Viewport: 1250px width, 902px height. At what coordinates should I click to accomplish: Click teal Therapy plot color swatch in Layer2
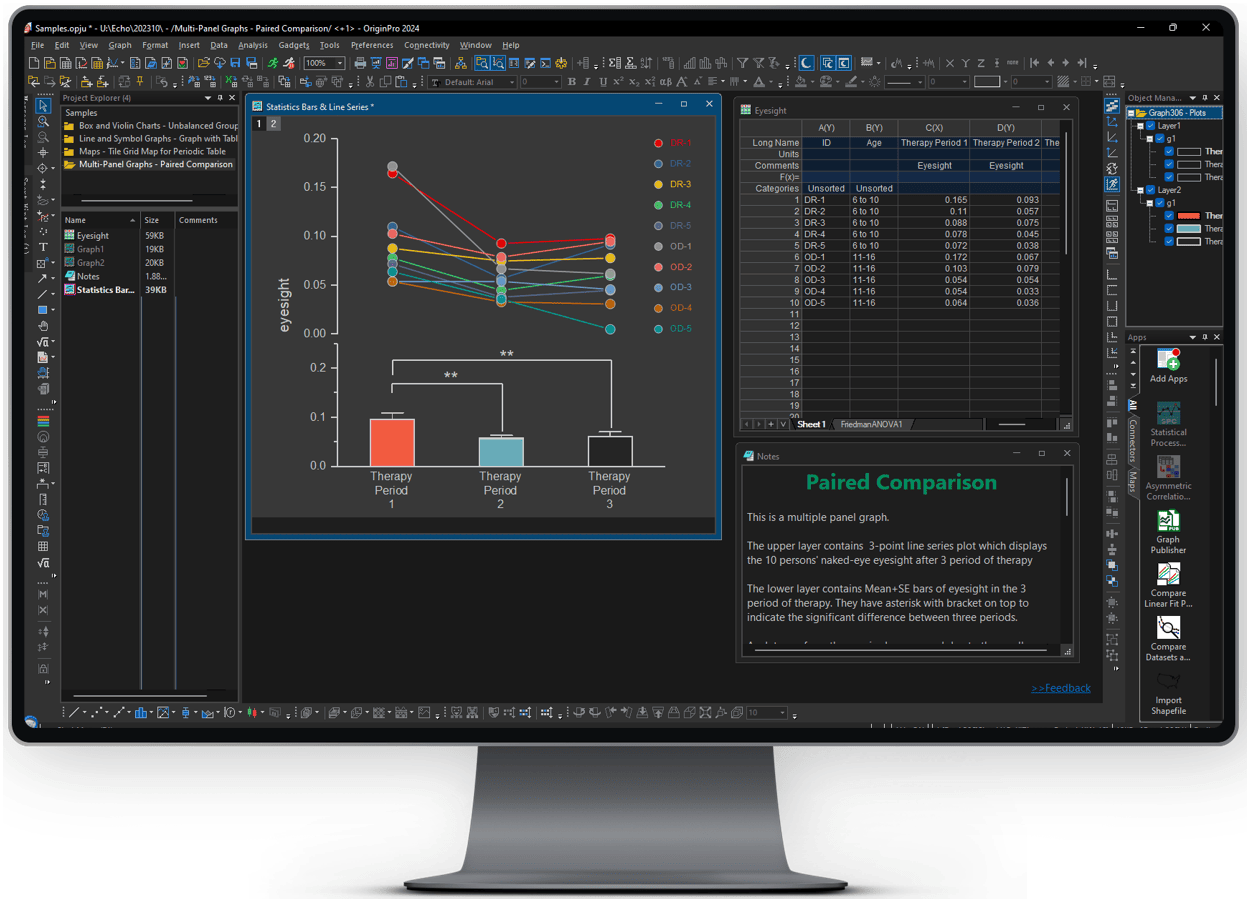click(x=1188, y=228)
